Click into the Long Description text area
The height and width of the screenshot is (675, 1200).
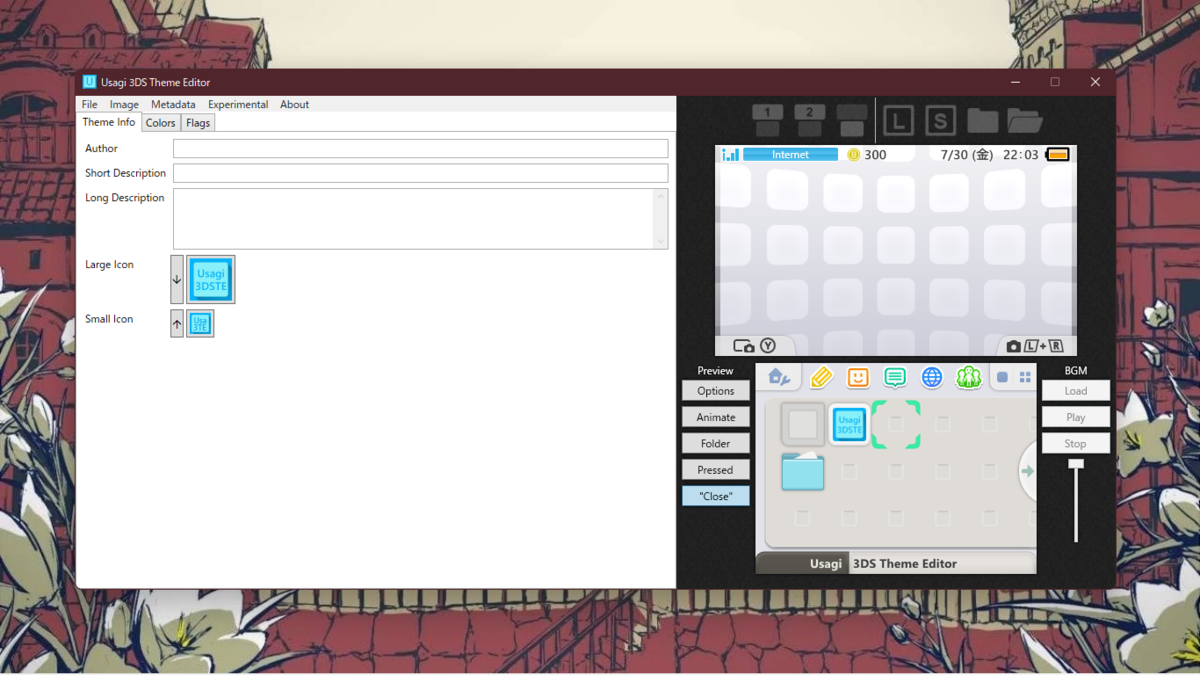click(x=414, y=218)
